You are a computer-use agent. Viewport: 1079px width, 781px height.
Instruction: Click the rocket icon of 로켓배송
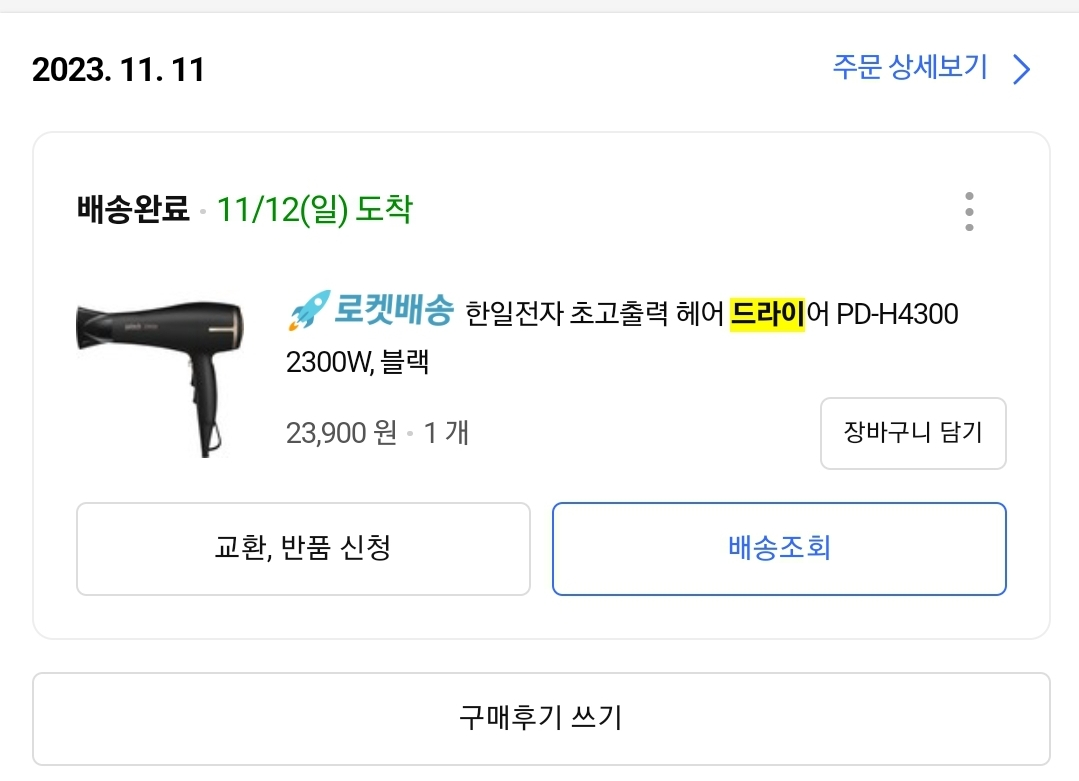308,310
